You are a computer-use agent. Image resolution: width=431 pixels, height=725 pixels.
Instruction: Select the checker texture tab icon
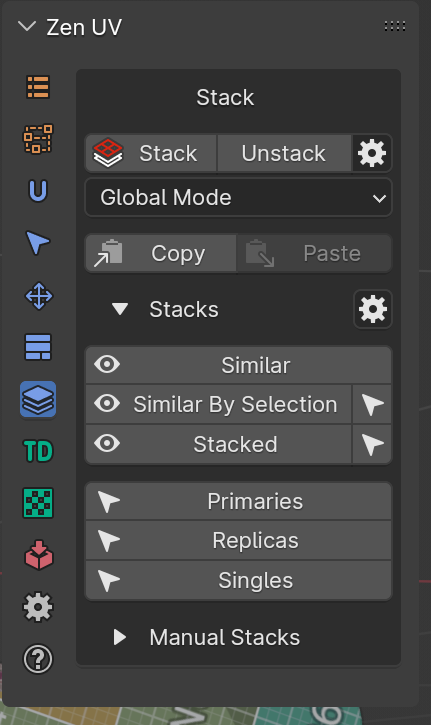[x=38, y=503]
